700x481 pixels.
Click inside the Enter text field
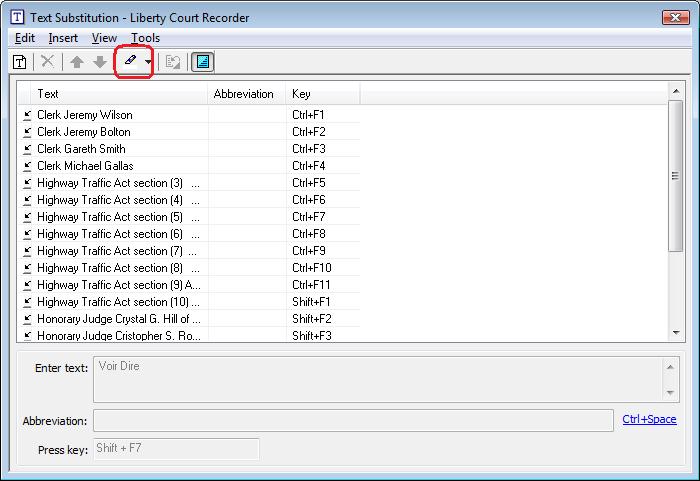coord(379,379)
